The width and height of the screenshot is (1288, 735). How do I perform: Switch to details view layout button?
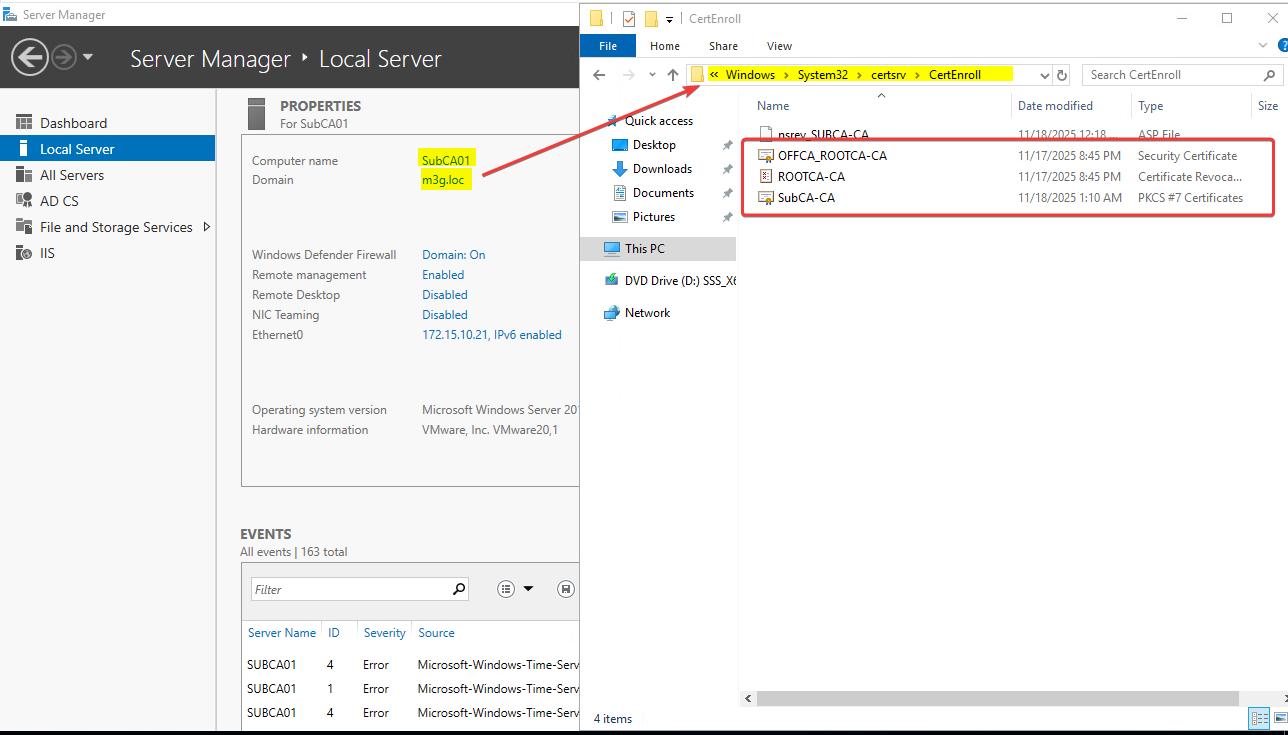point(1258,718)
